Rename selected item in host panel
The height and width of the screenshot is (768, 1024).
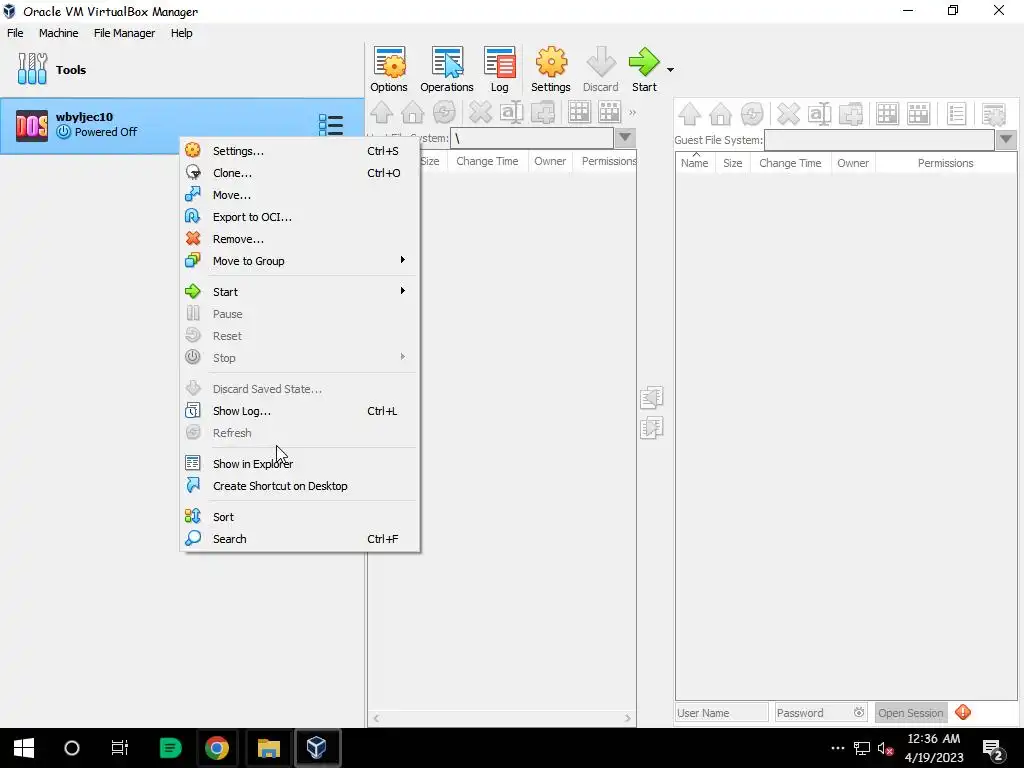point(512,112)
